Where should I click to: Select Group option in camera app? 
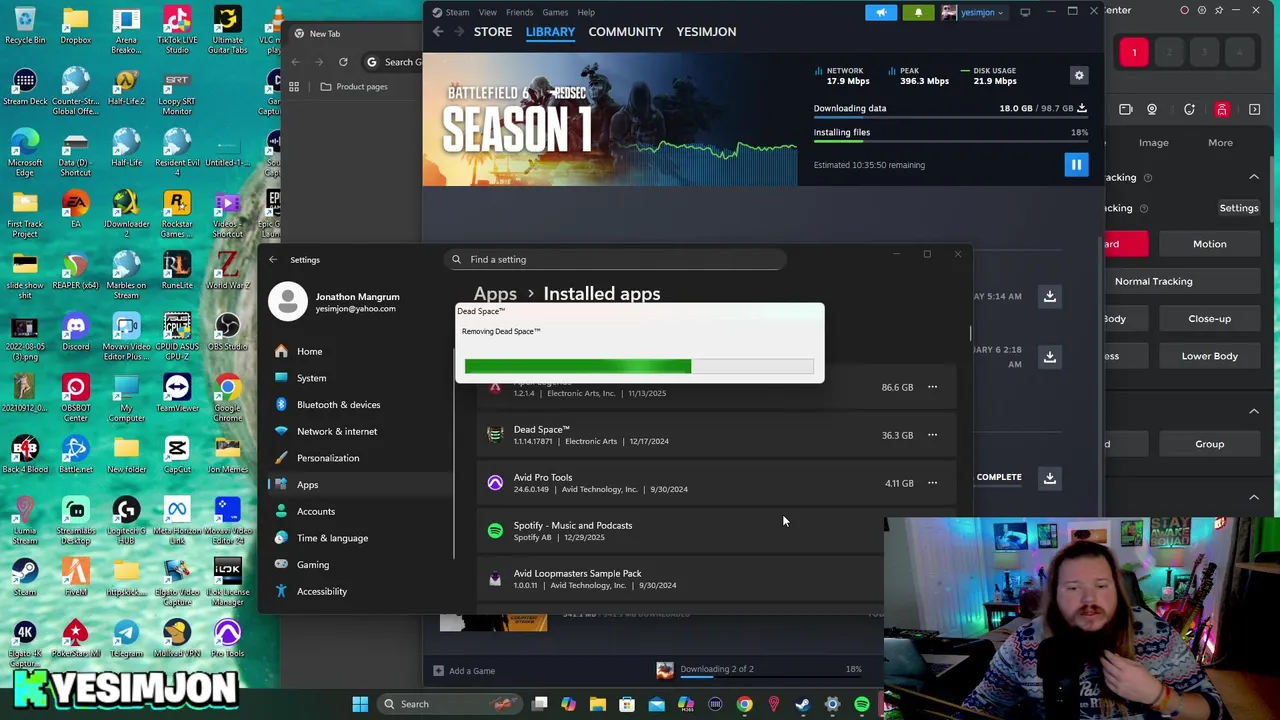pyautogui.click(x=1209, y=444)
